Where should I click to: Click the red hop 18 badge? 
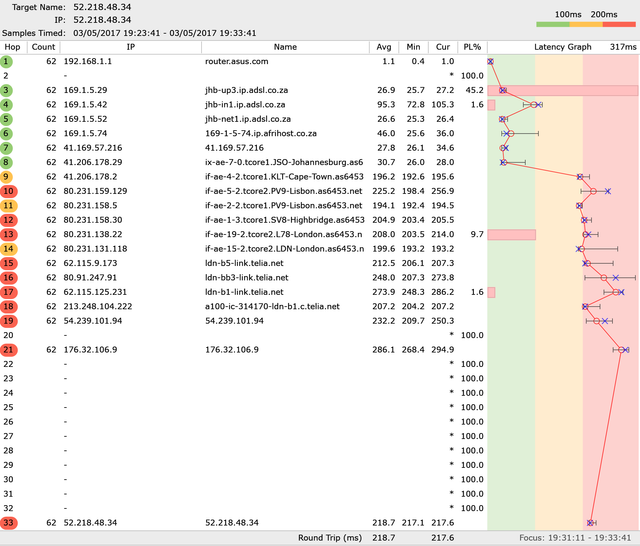8,306
